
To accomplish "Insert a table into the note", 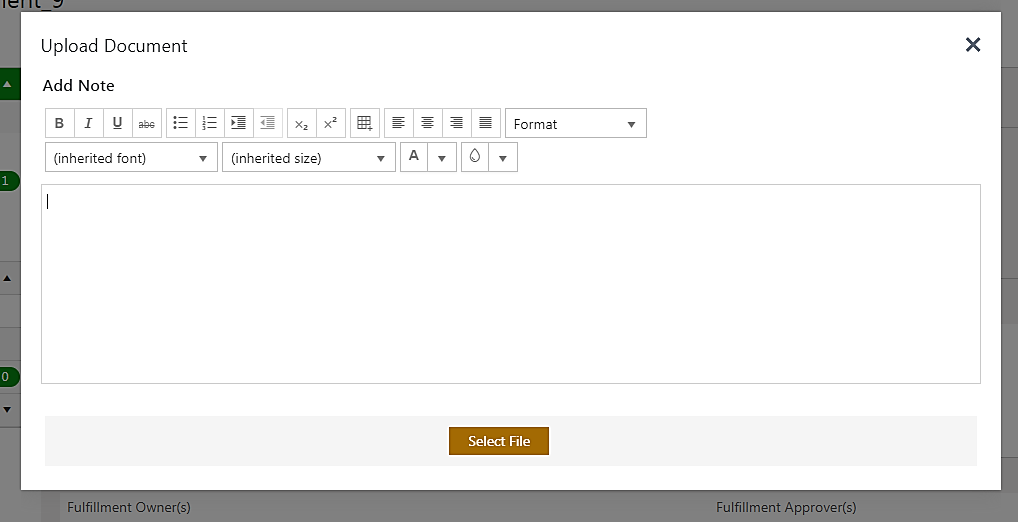I will coord(365,123).
